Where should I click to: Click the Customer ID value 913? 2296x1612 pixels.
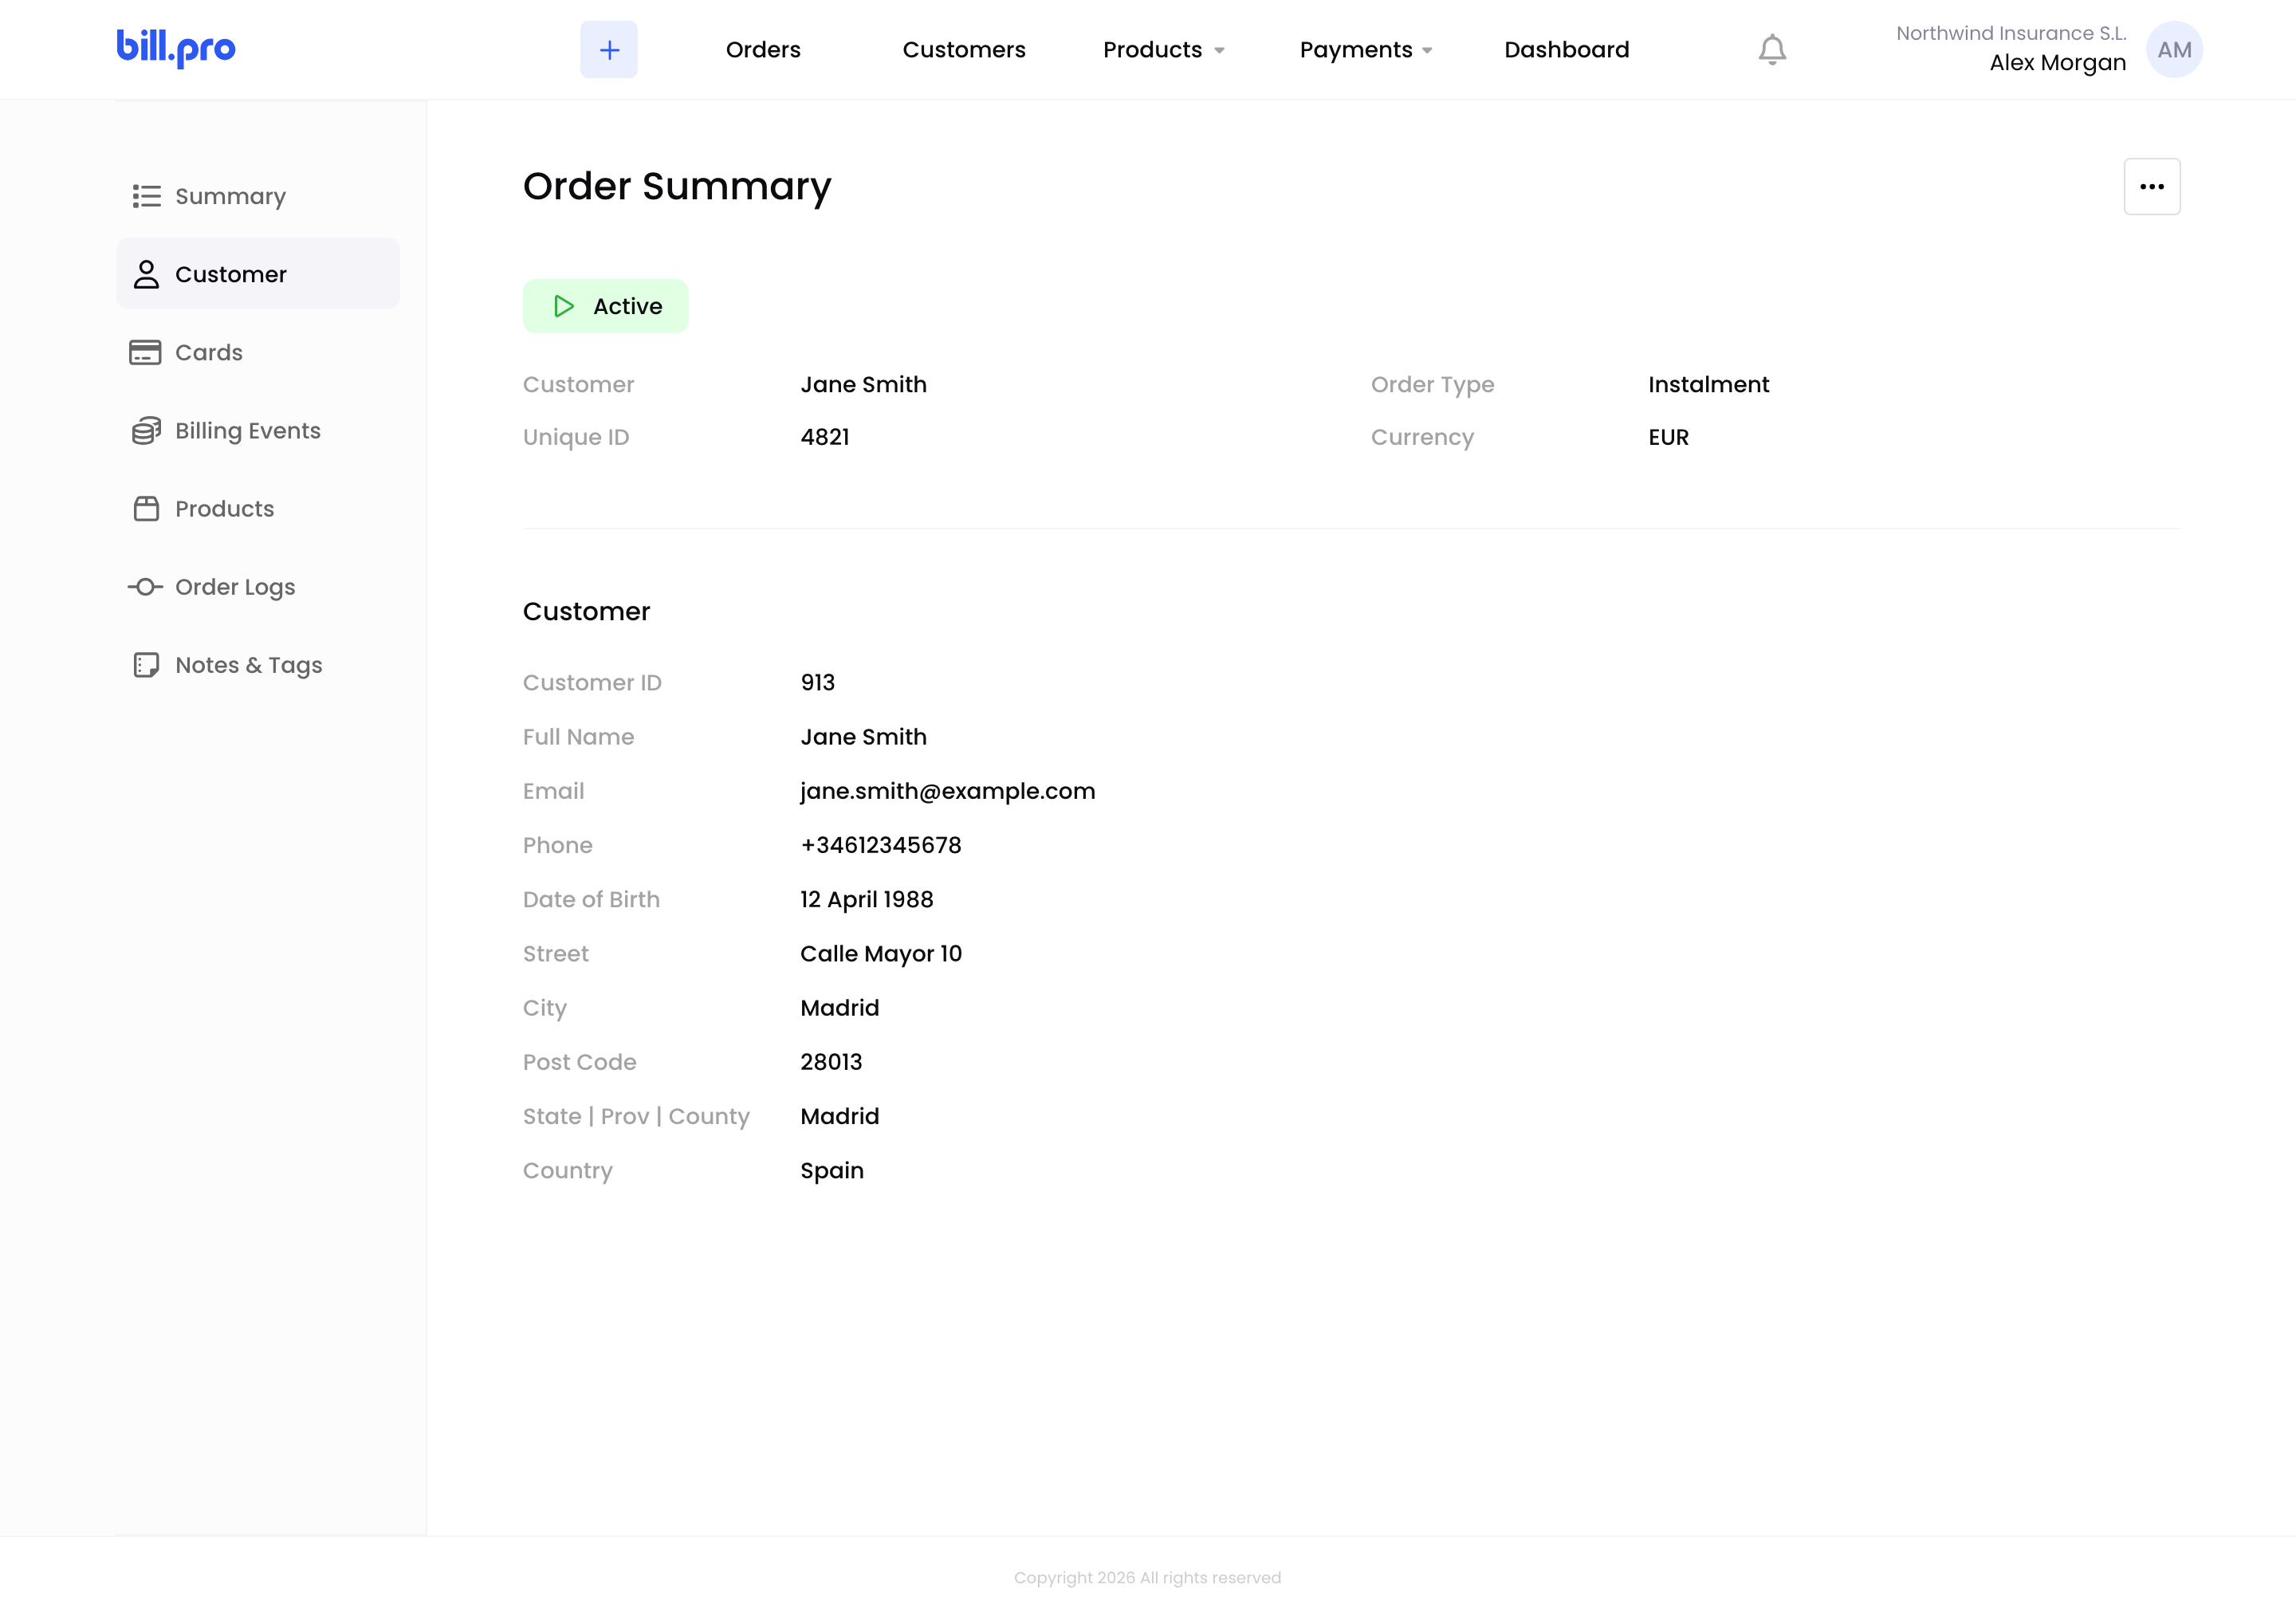click(x=817, y=682)
